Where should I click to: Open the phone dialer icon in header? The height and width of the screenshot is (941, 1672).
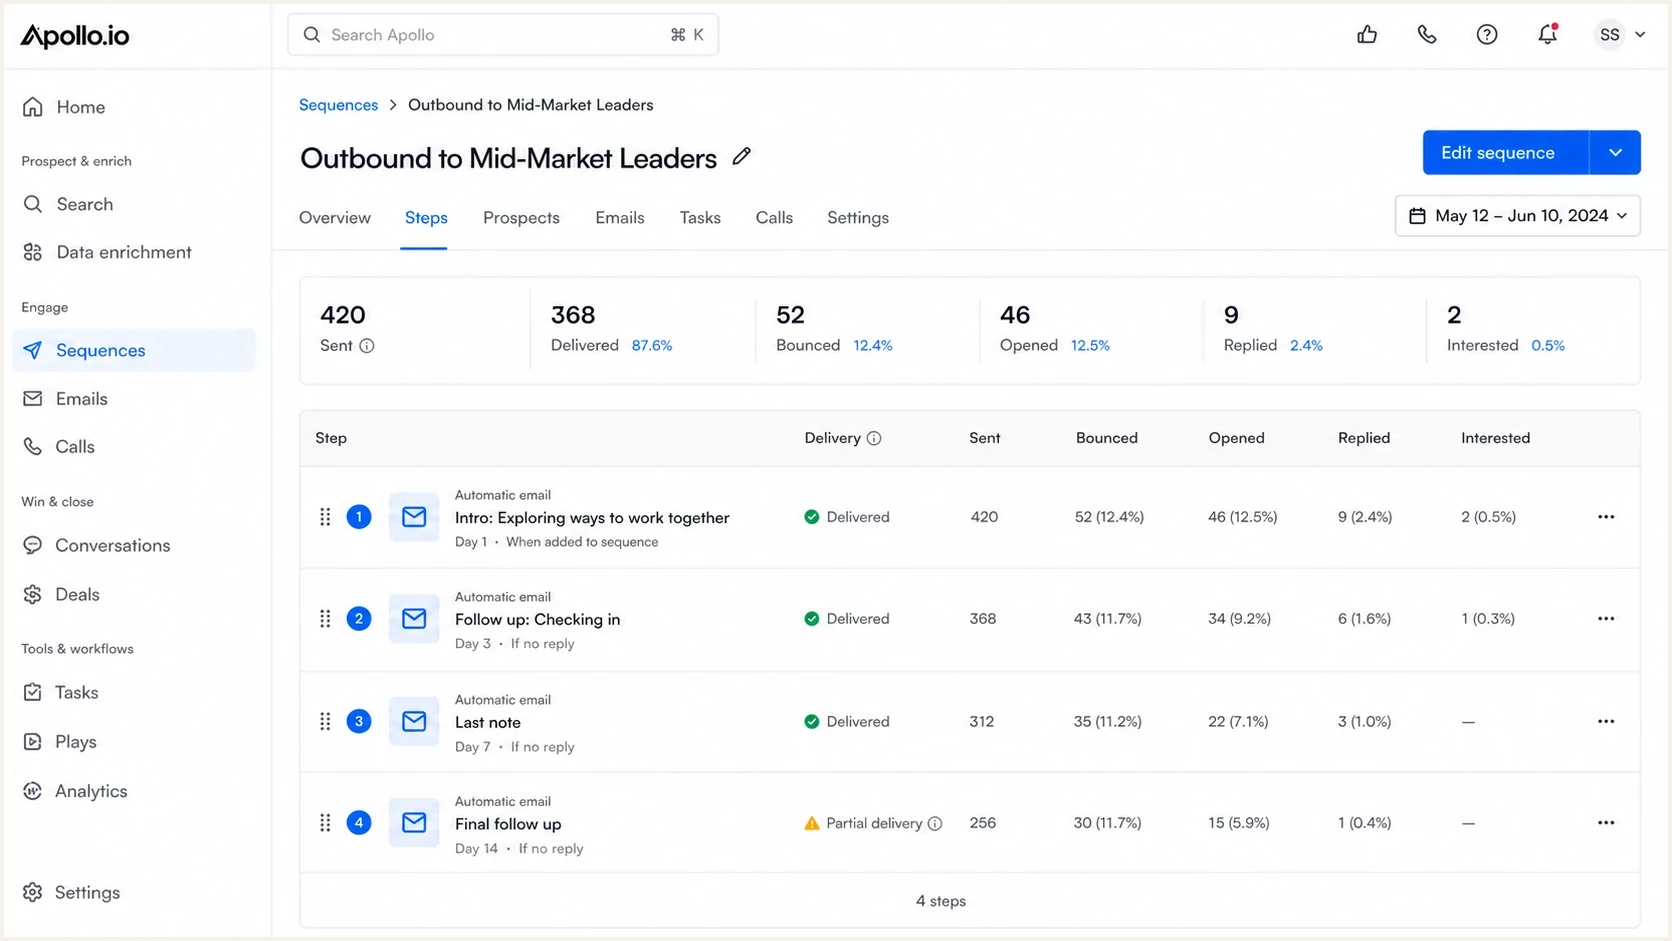point(1427,35)
